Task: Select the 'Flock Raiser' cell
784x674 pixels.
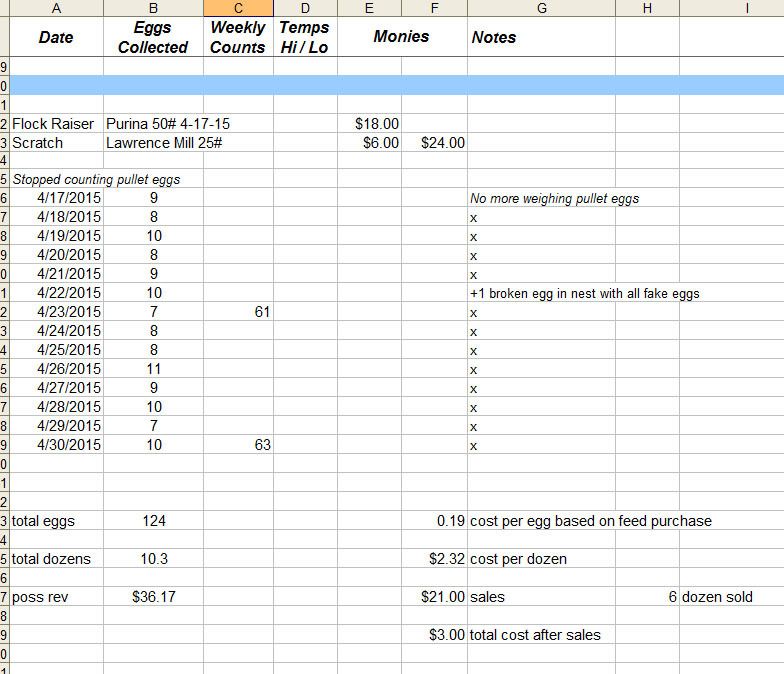Action: (53, 124)
